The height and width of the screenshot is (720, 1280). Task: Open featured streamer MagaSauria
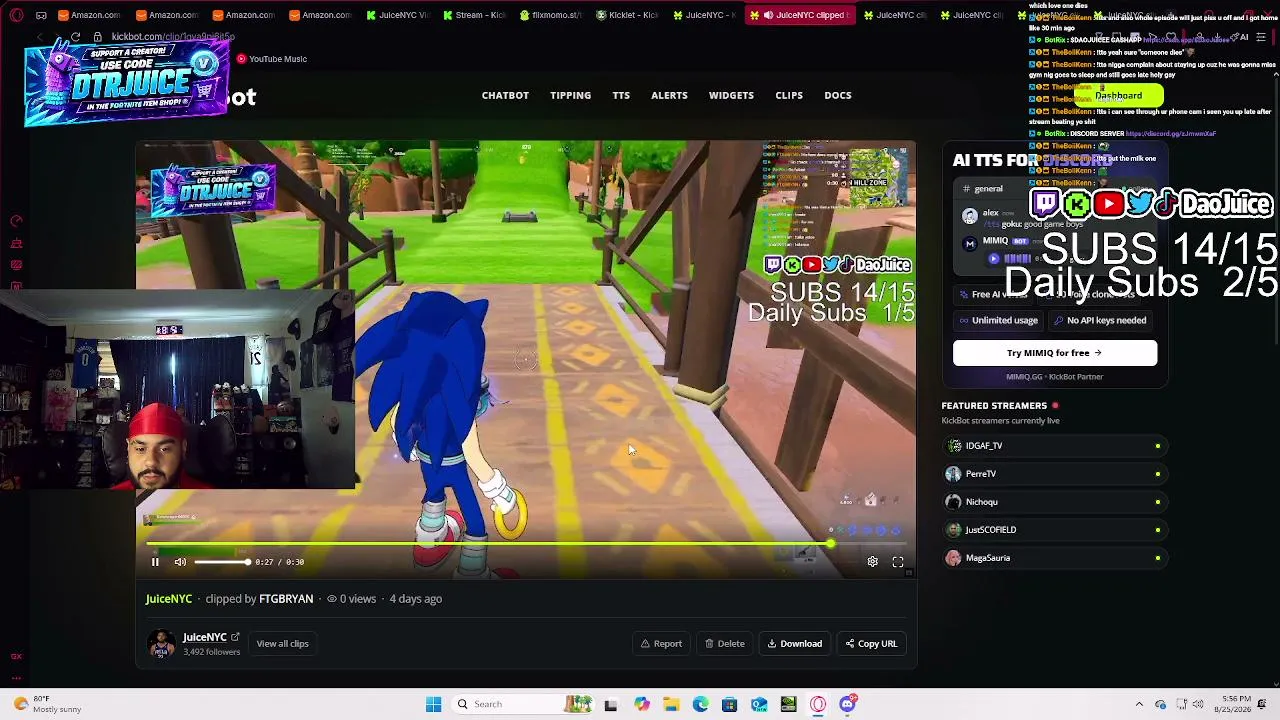pos(1055,558)
